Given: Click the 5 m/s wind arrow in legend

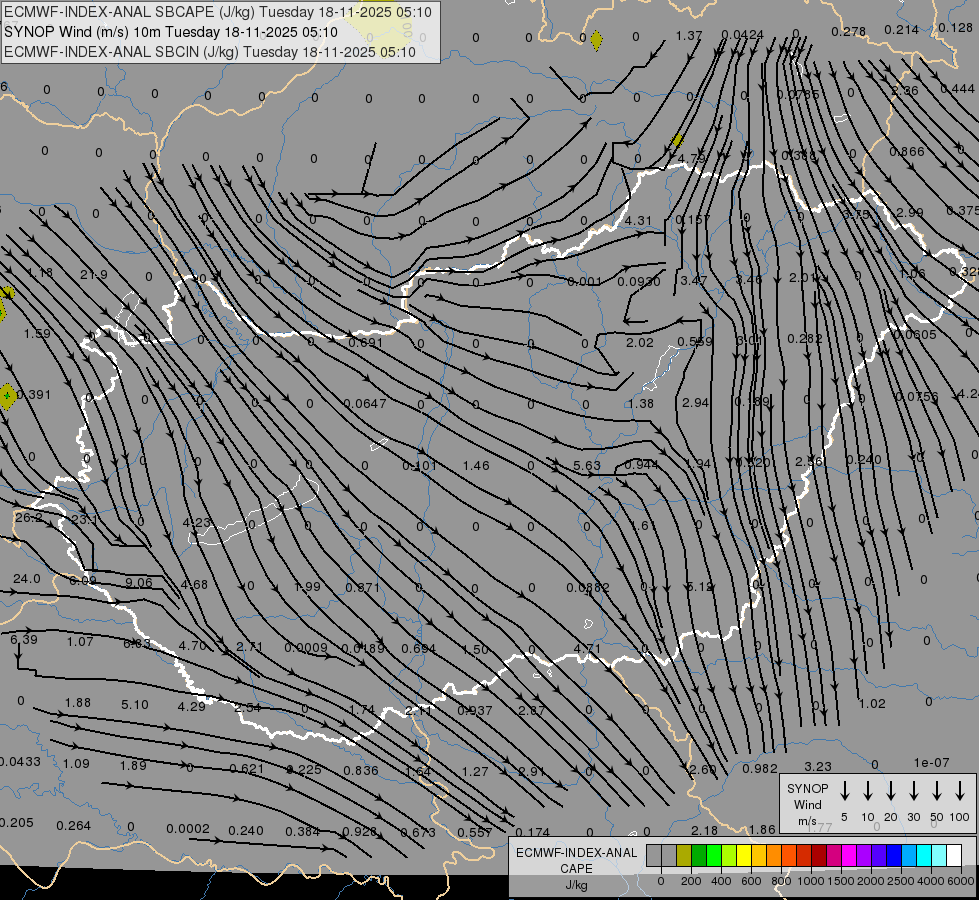Looking at the screenshot, I should tap(845, 791).
